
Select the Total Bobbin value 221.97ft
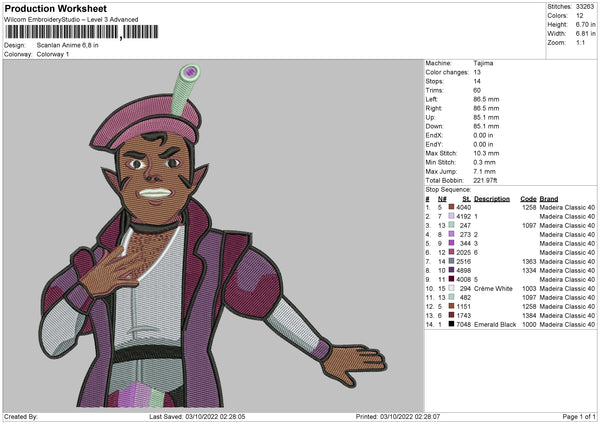(x=486, y=180)
